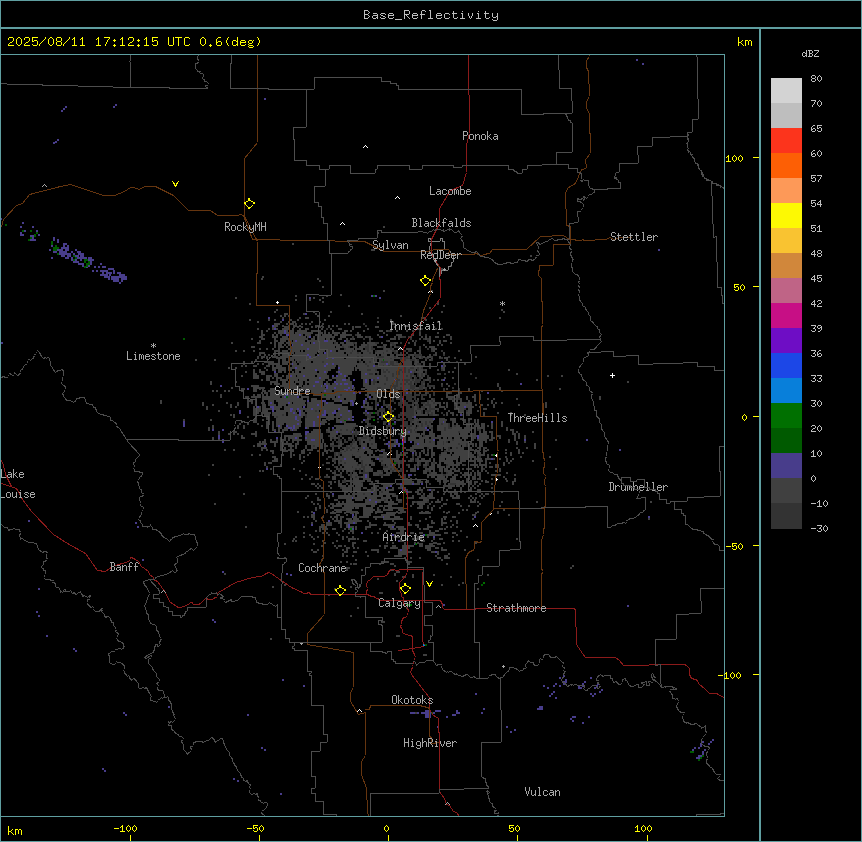Select the Okotoks label
This screenshot has width=862, height=842.
point(412,700)
